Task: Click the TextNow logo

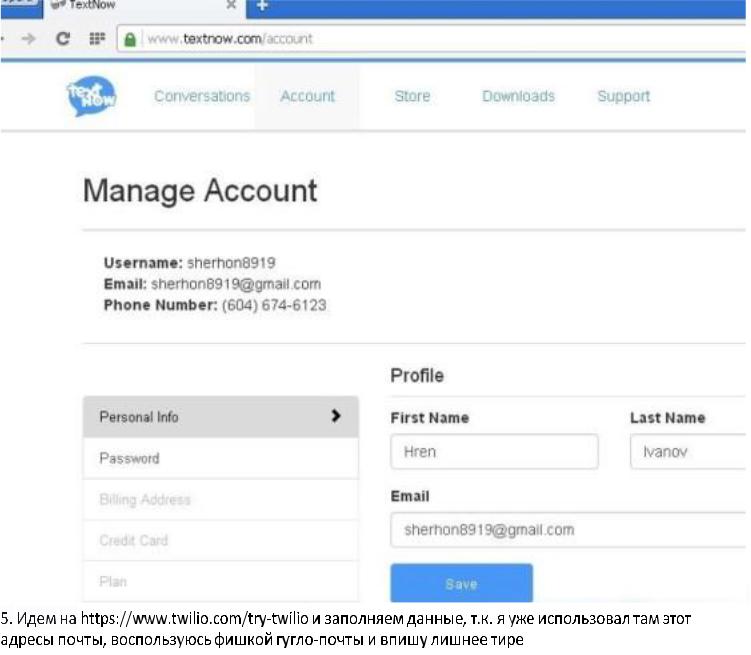Action: pyautogui.click(x=91, y=96)
